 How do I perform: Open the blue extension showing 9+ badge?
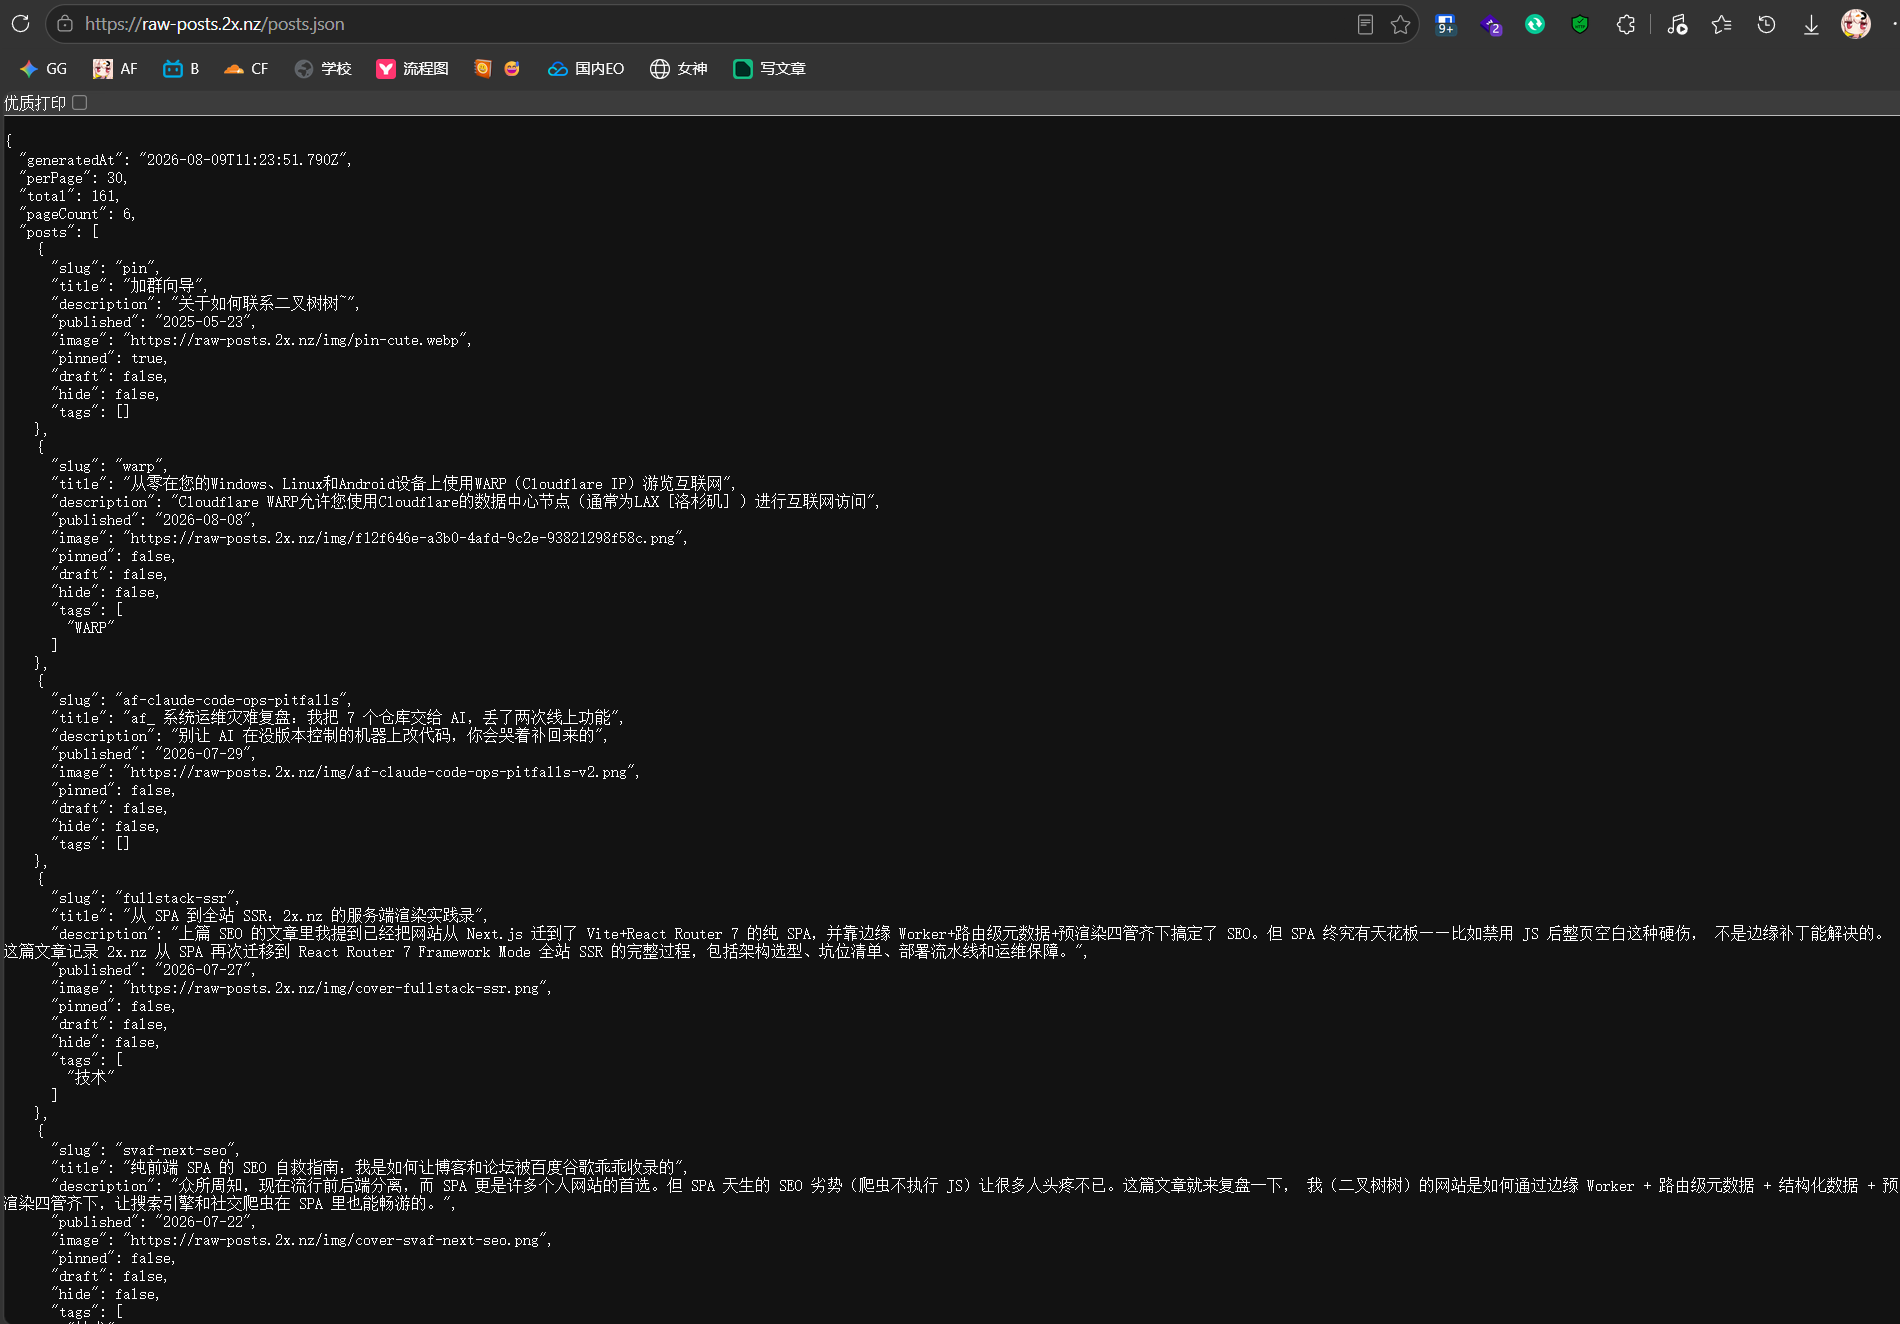coord(1446,25)
